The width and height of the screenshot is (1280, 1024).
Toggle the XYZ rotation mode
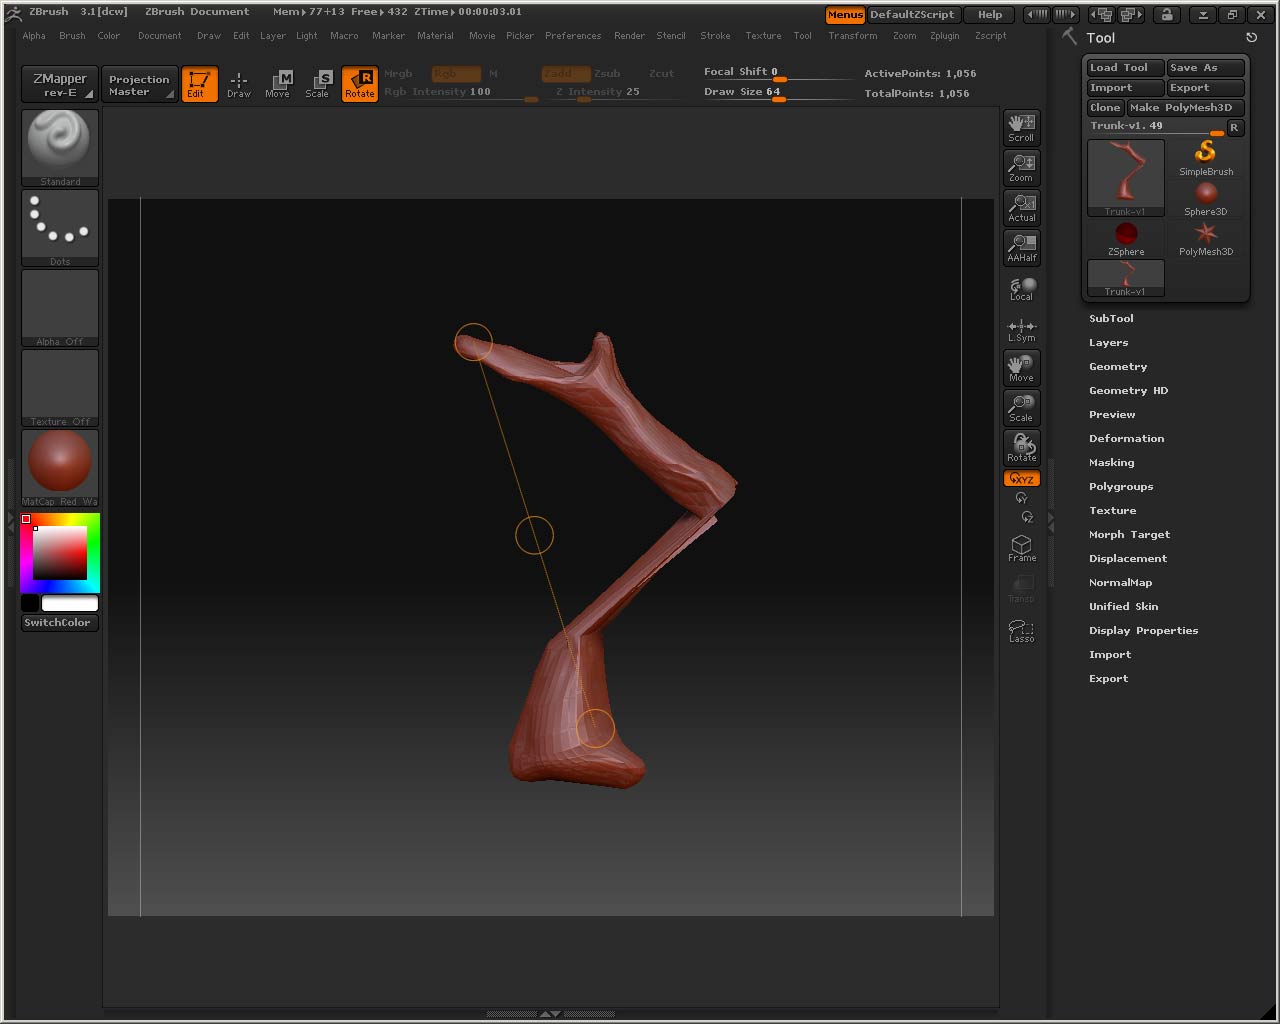tap(1021, 479)
